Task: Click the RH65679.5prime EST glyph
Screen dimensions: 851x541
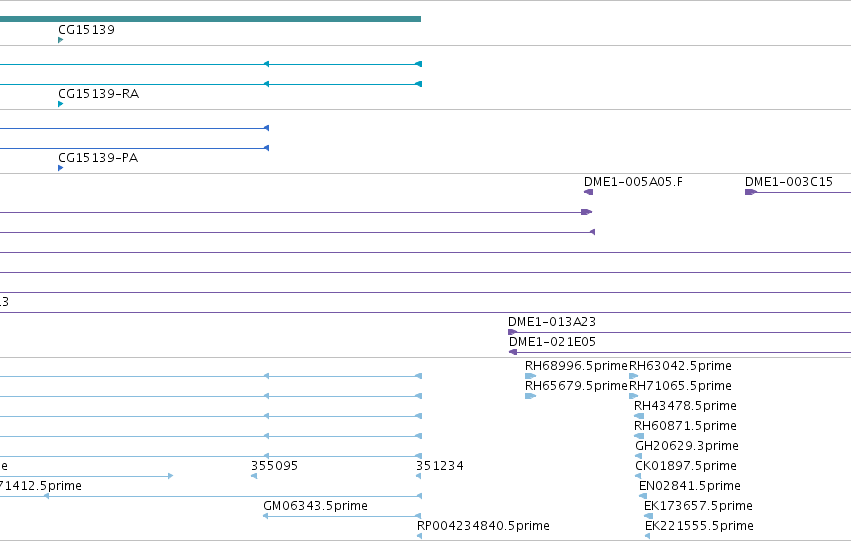Action: 530,396
